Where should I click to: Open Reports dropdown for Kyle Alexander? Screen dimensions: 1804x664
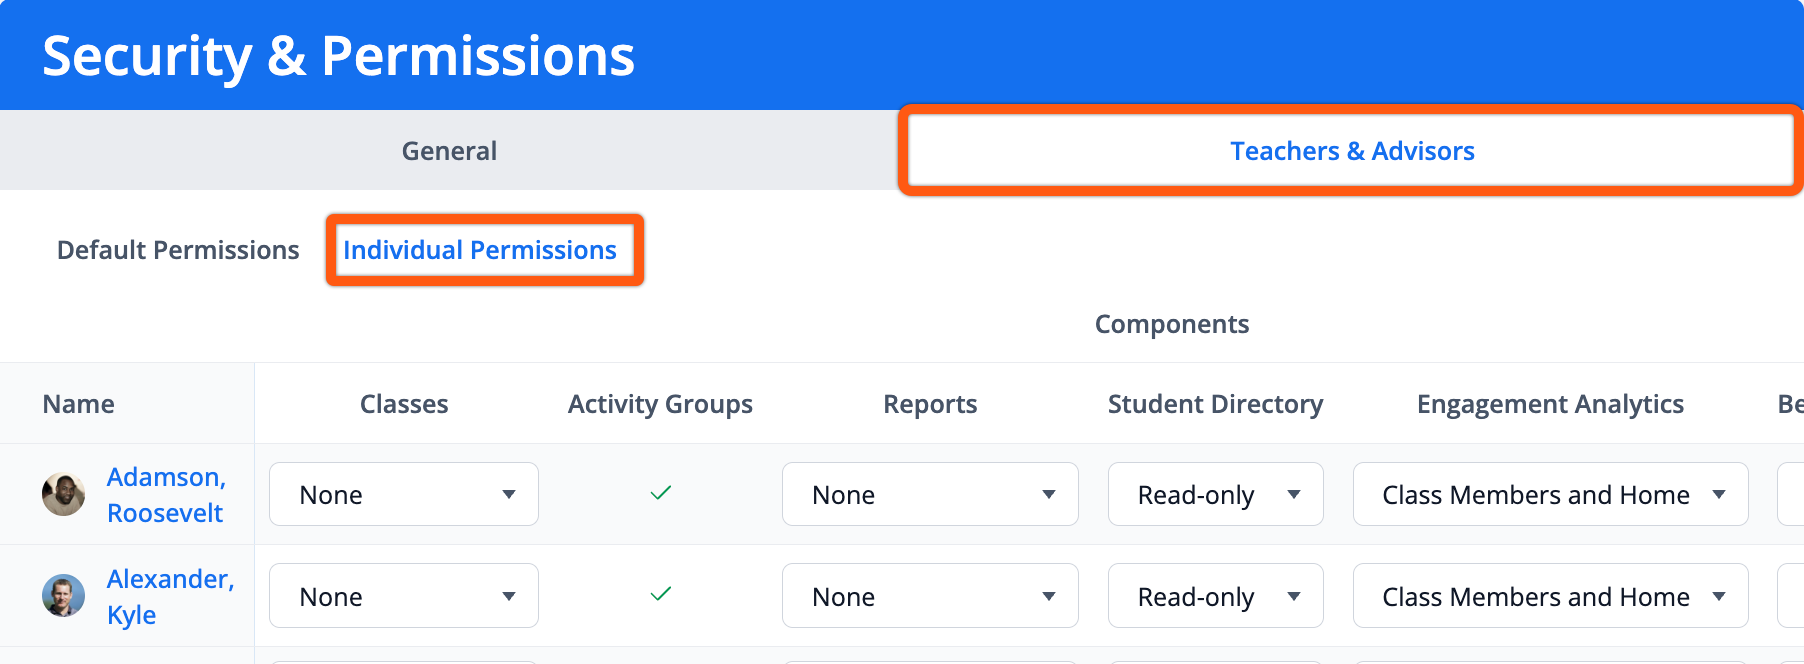point(930,596)
